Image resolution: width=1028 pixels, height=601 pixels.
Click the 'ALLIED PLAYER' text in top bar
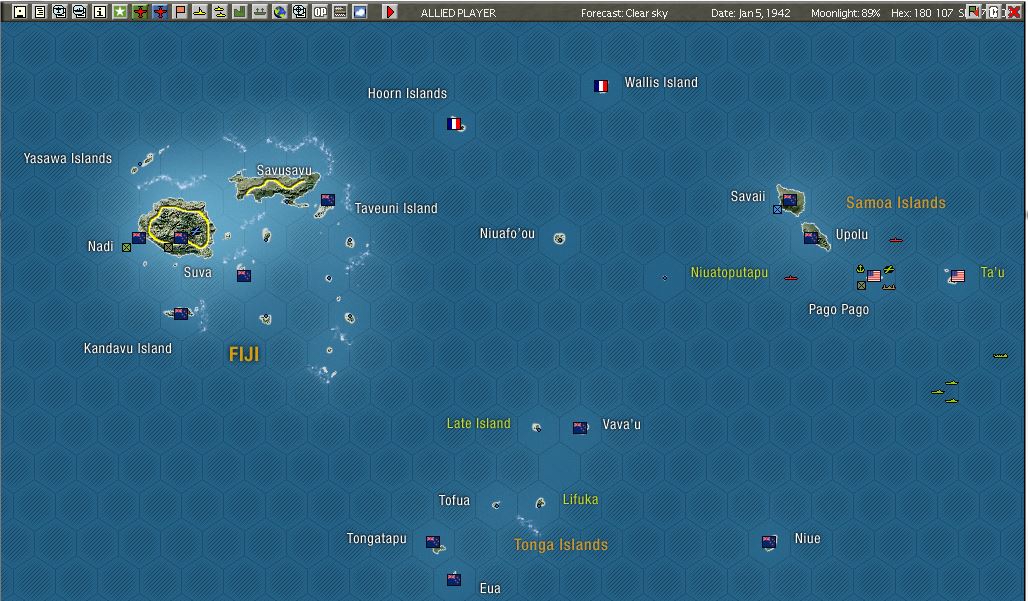point(458,12)
